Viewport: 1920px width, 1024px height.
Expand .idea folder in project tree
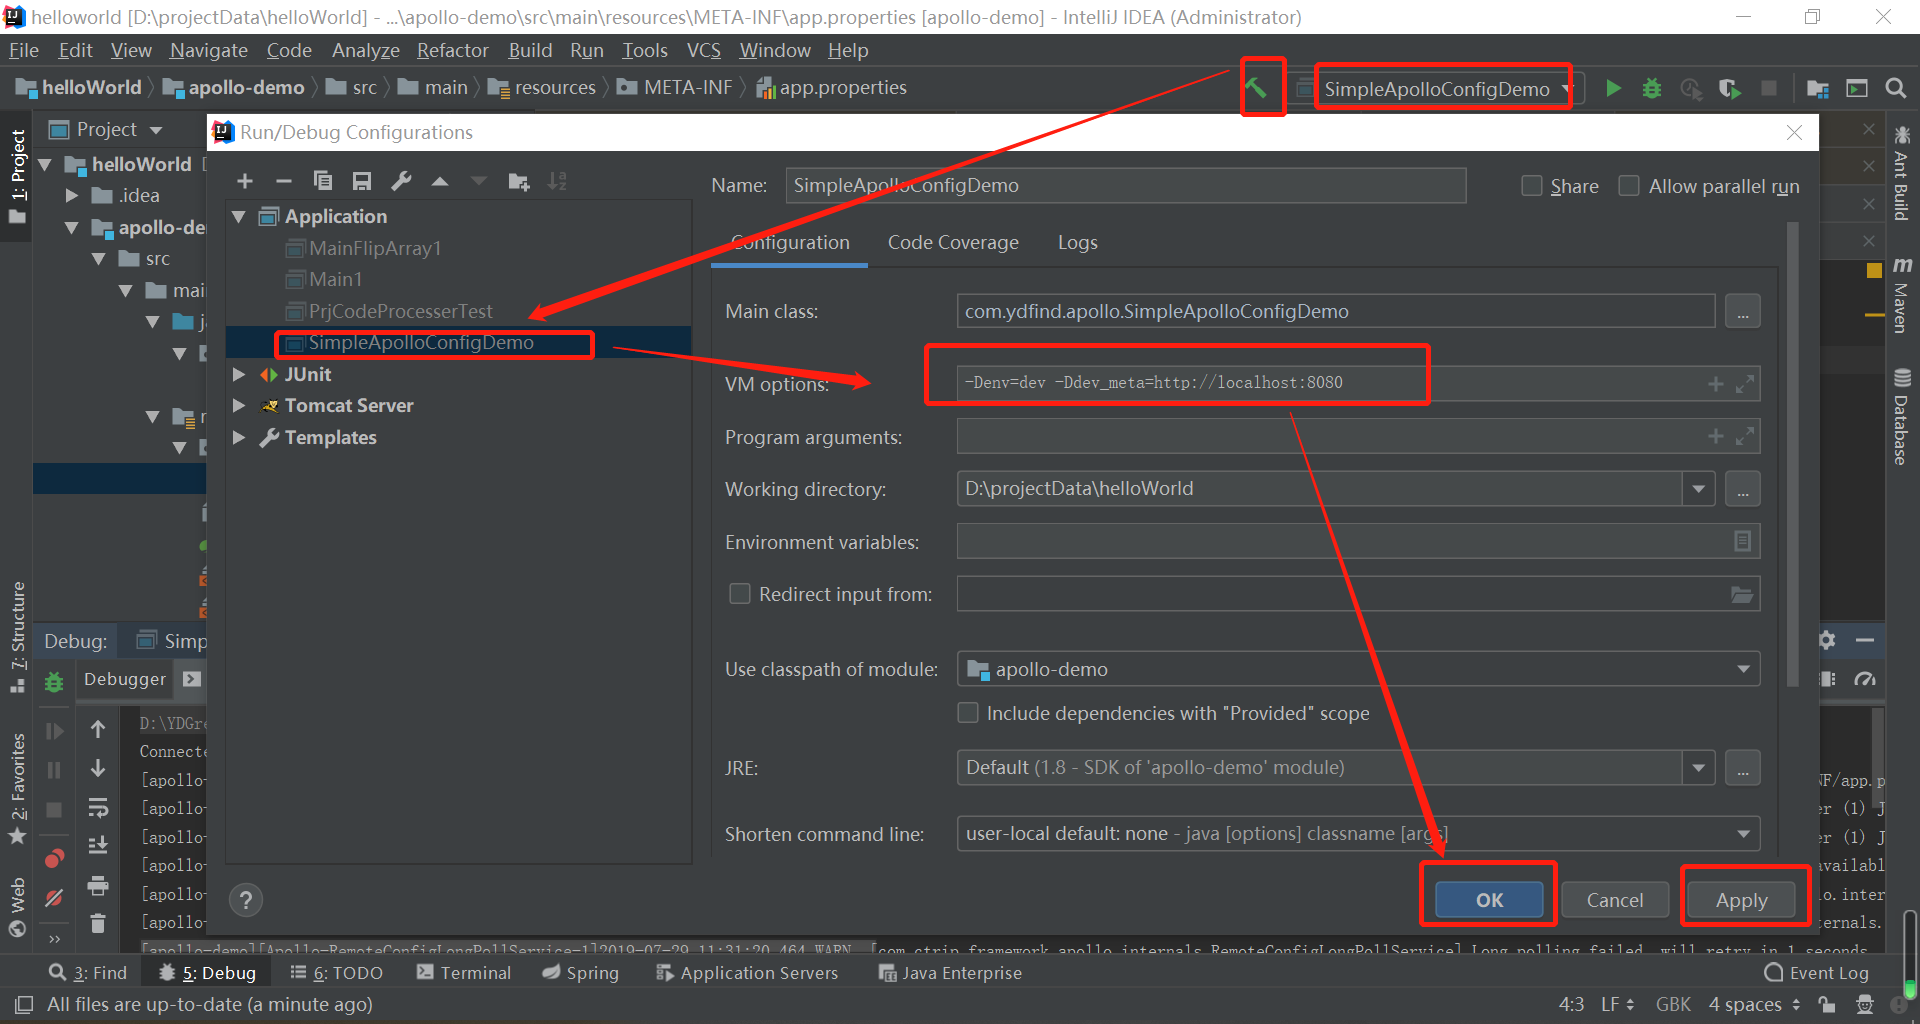[72, 195]
